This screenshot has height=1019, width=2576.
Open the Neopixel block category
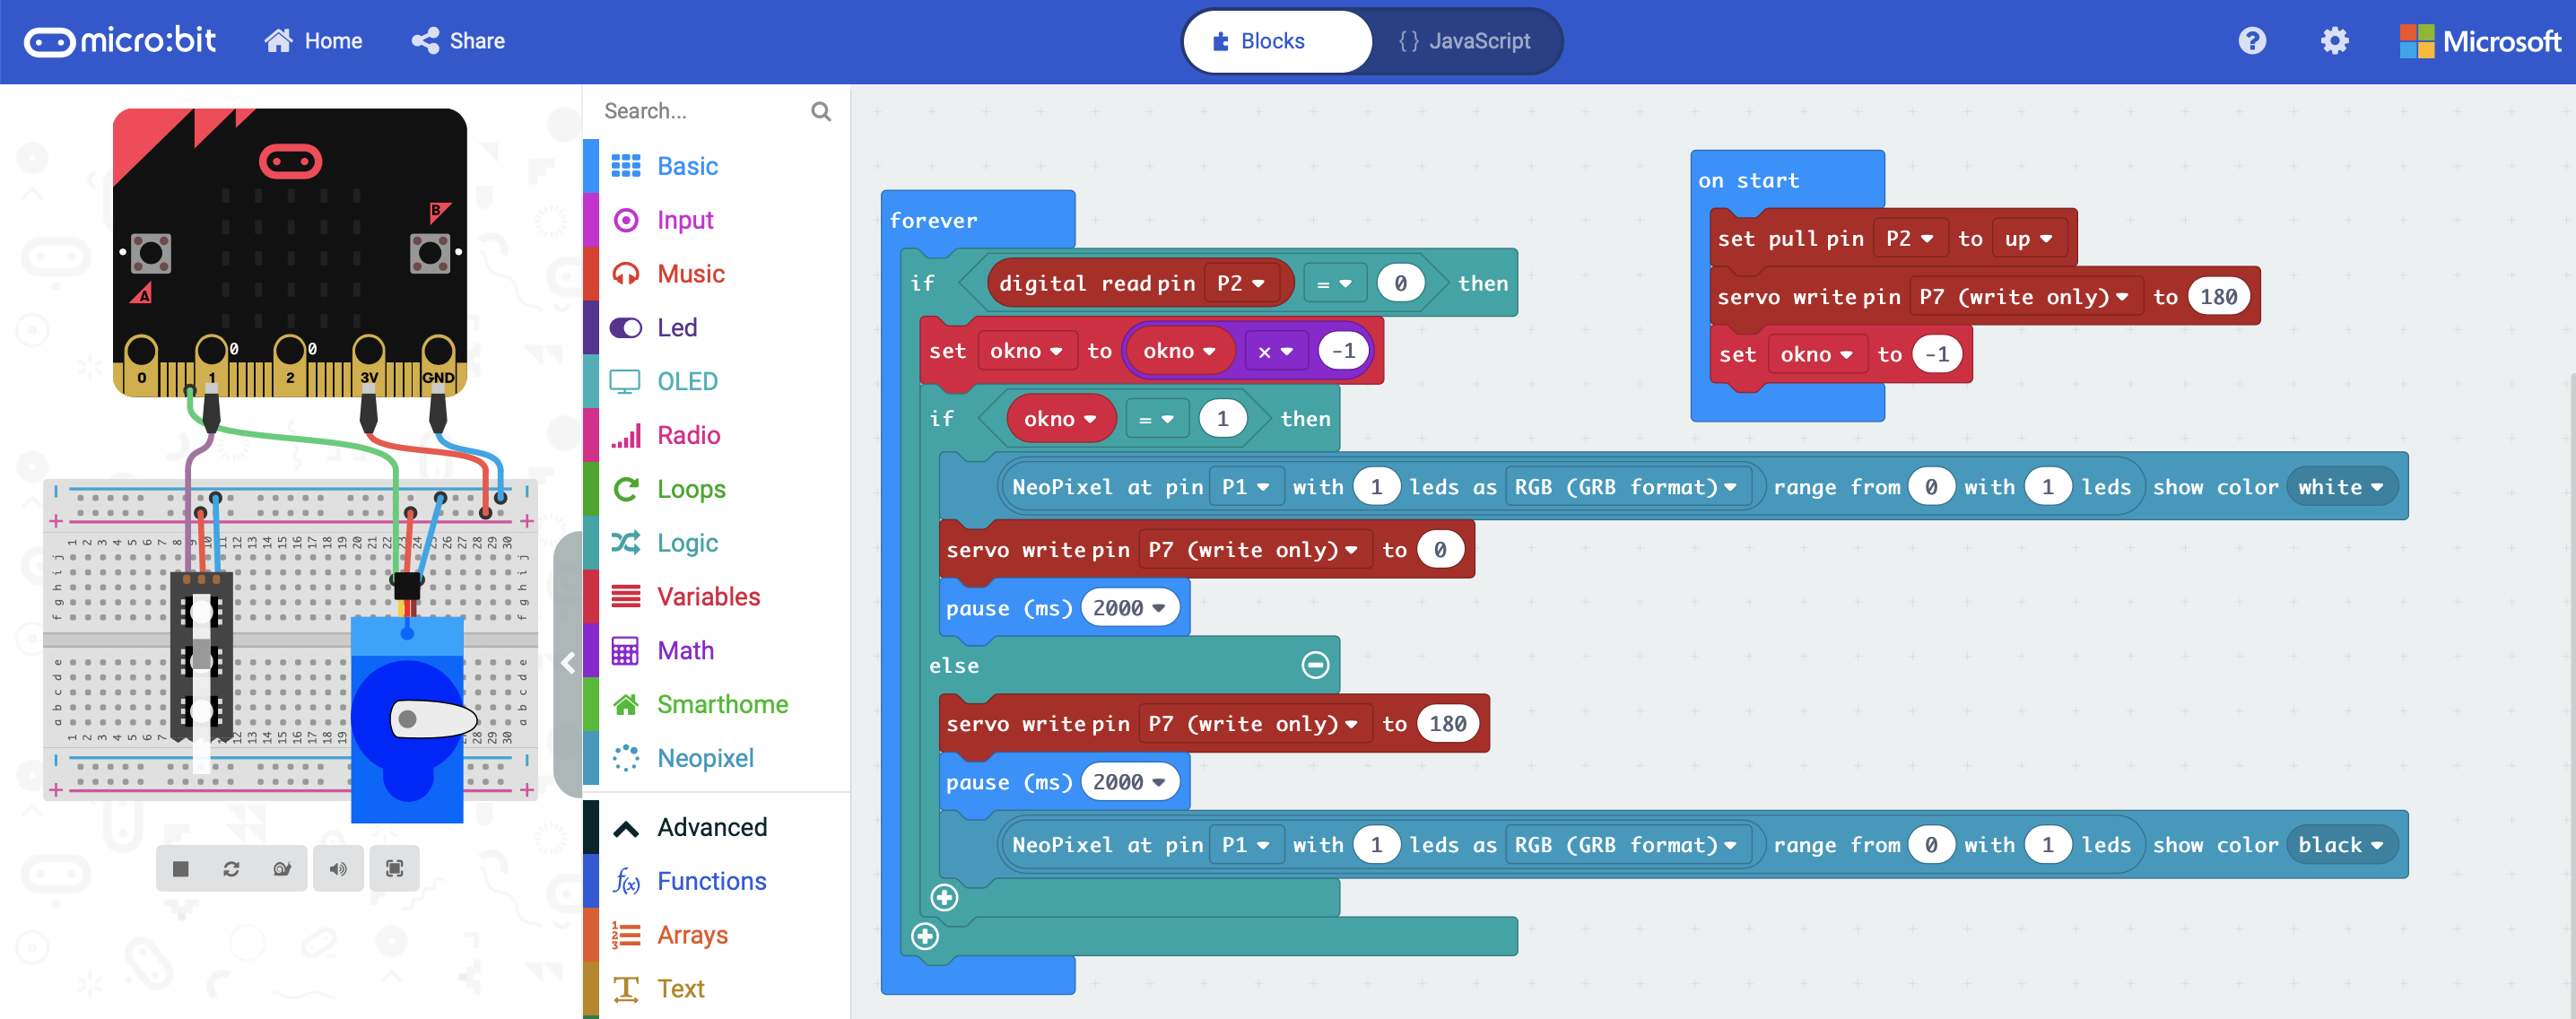click(x=705, y=758)
